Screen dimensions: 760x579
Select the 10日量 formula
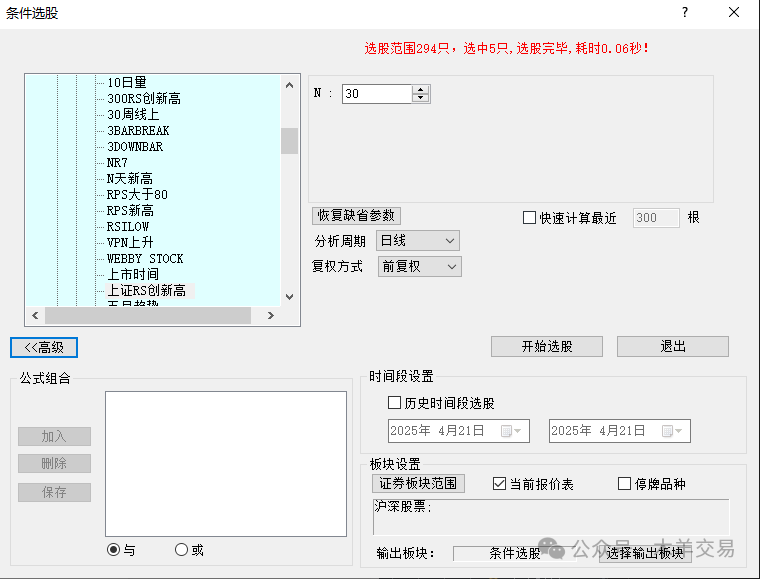(x=127, y=82)
